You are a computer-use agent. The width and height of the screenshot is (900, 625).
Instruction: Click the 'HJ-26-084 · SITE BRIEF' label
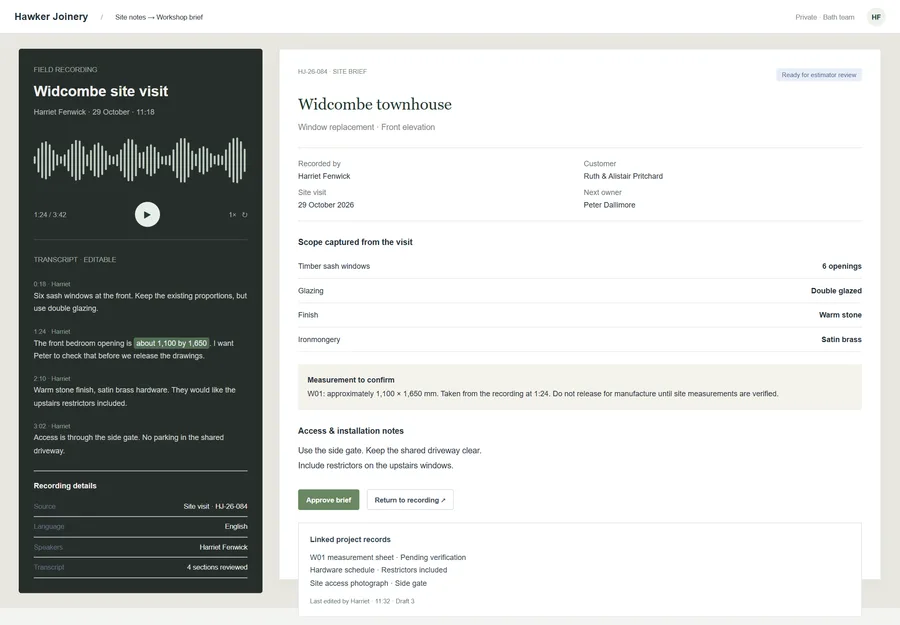point(332,72)
